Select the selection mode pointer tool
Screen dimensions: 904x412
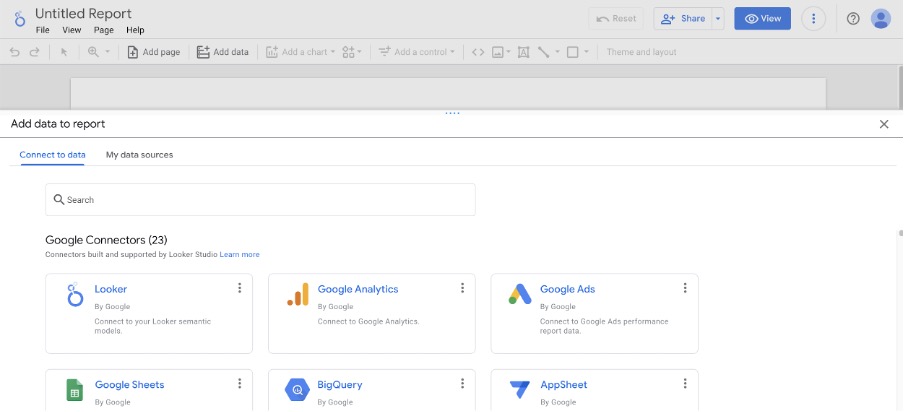tap(64, 52)
